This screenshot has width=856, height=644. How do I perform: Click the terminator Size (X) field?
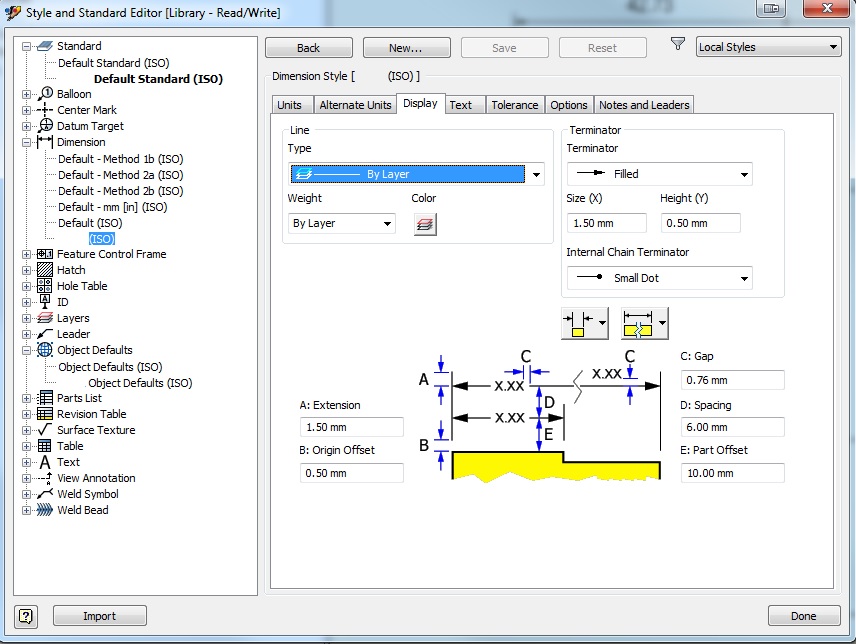[607, 223]
